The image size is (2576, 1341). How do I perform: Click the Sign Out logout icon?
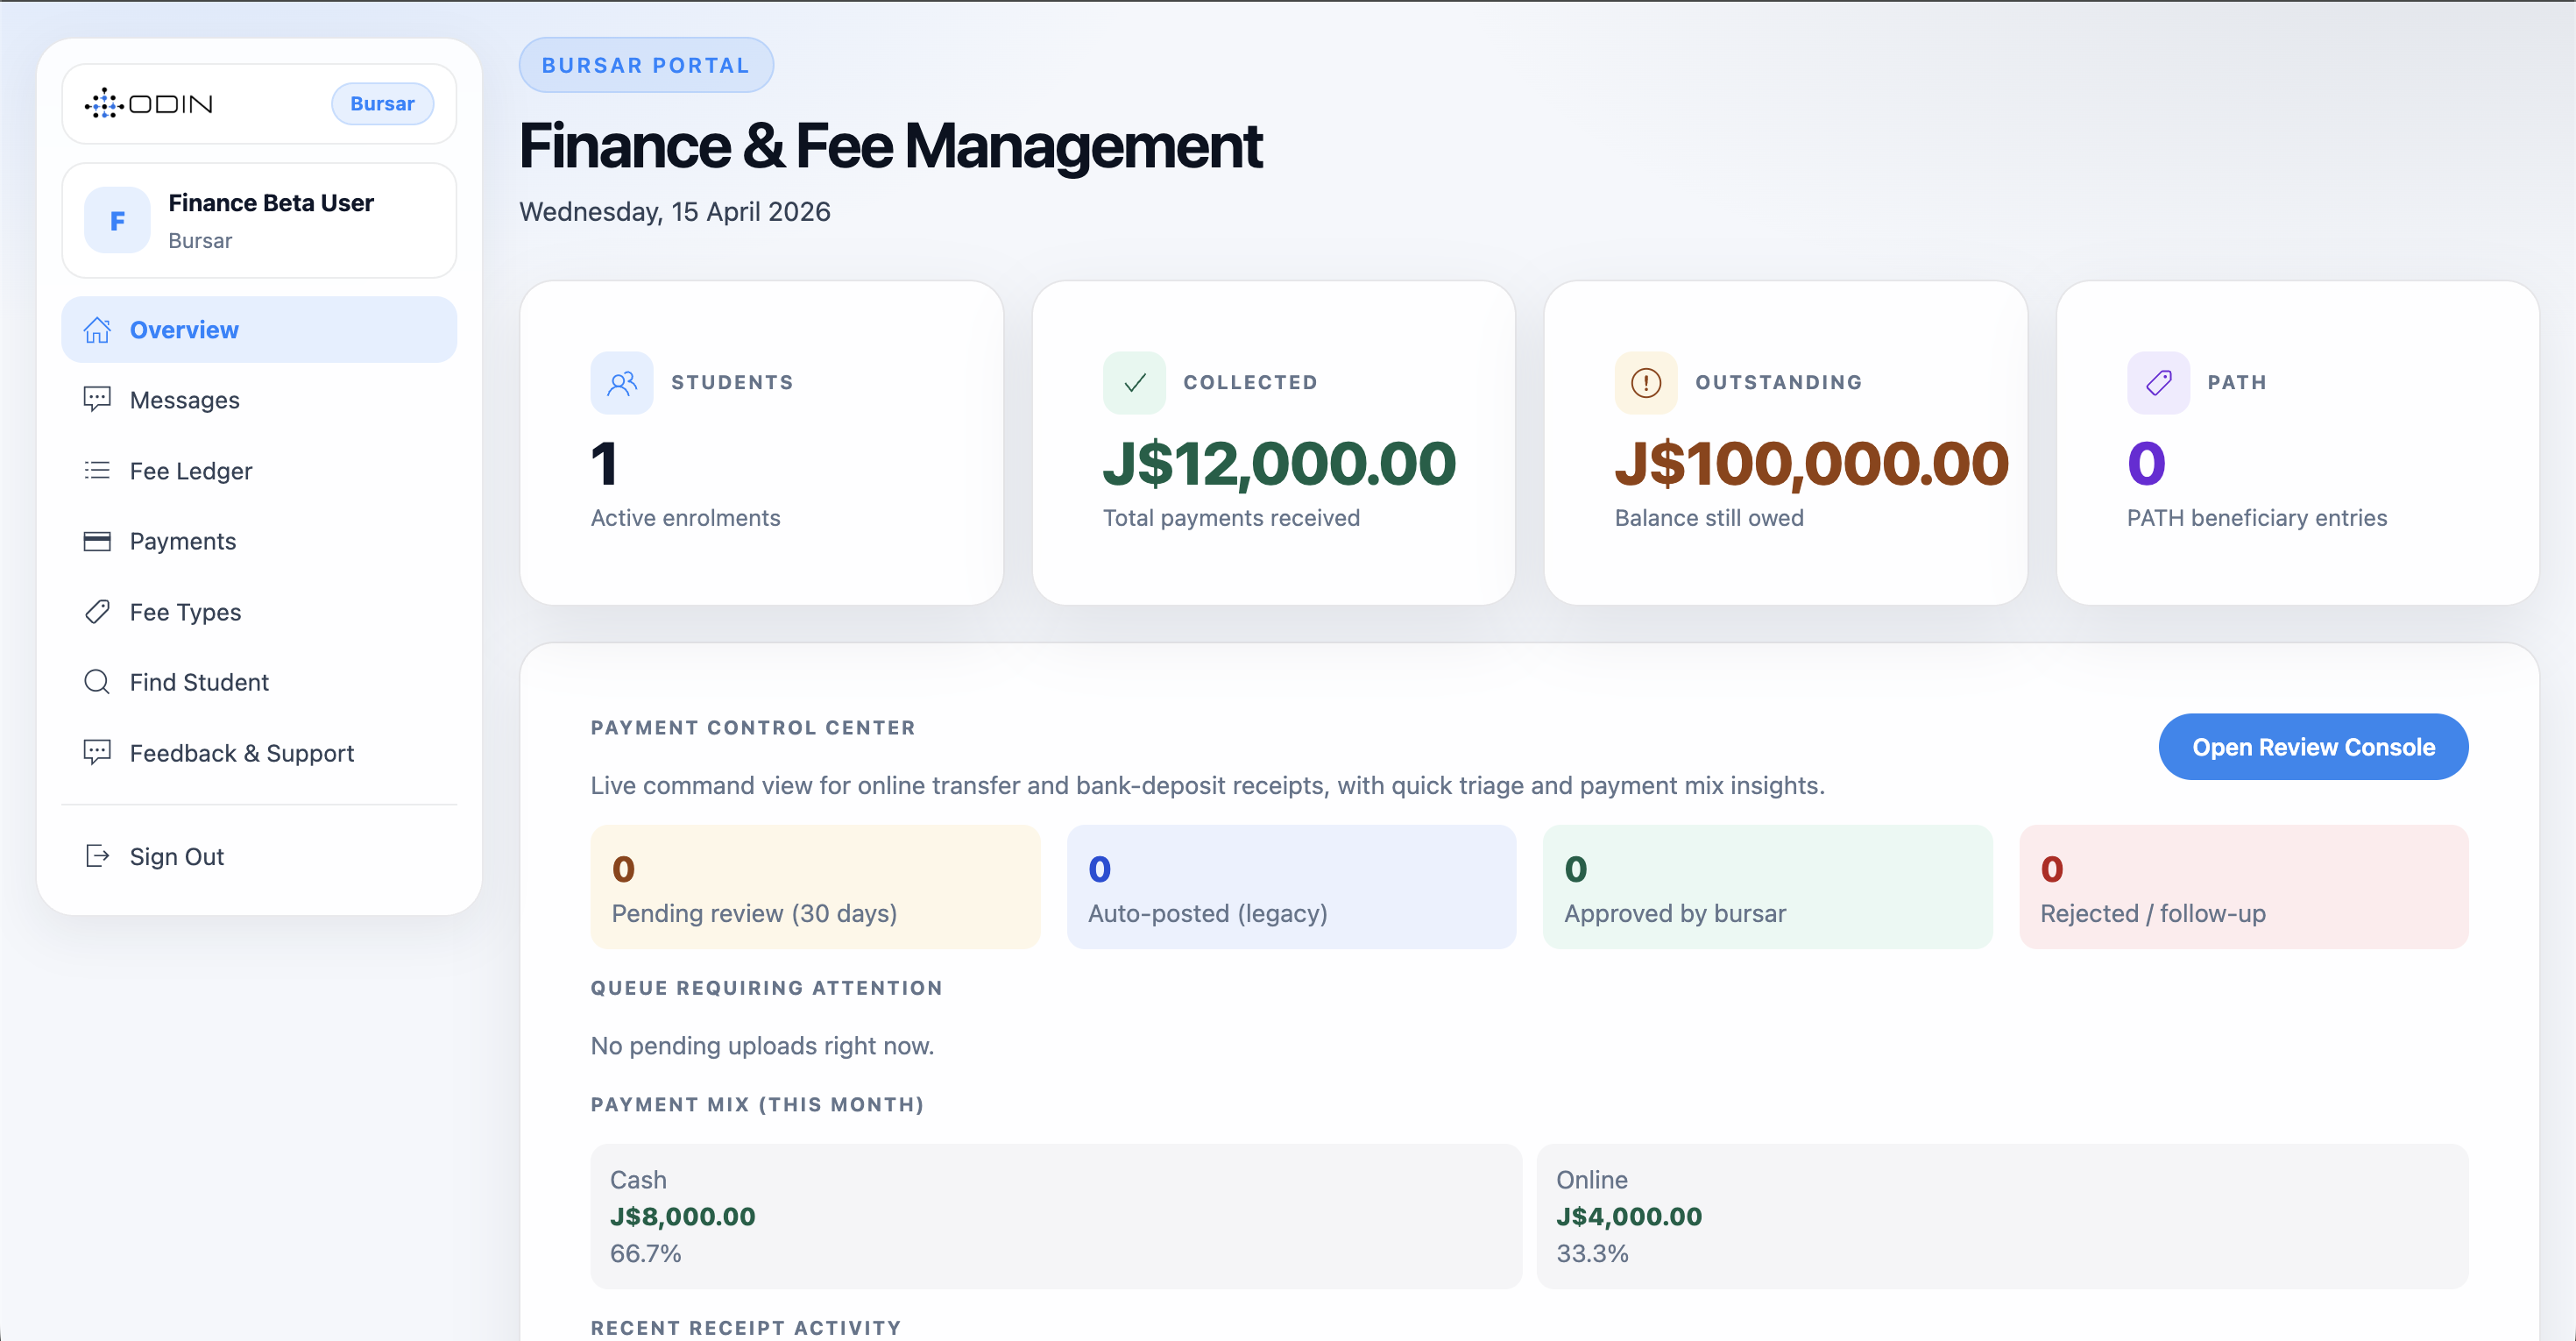click(97, 856)
